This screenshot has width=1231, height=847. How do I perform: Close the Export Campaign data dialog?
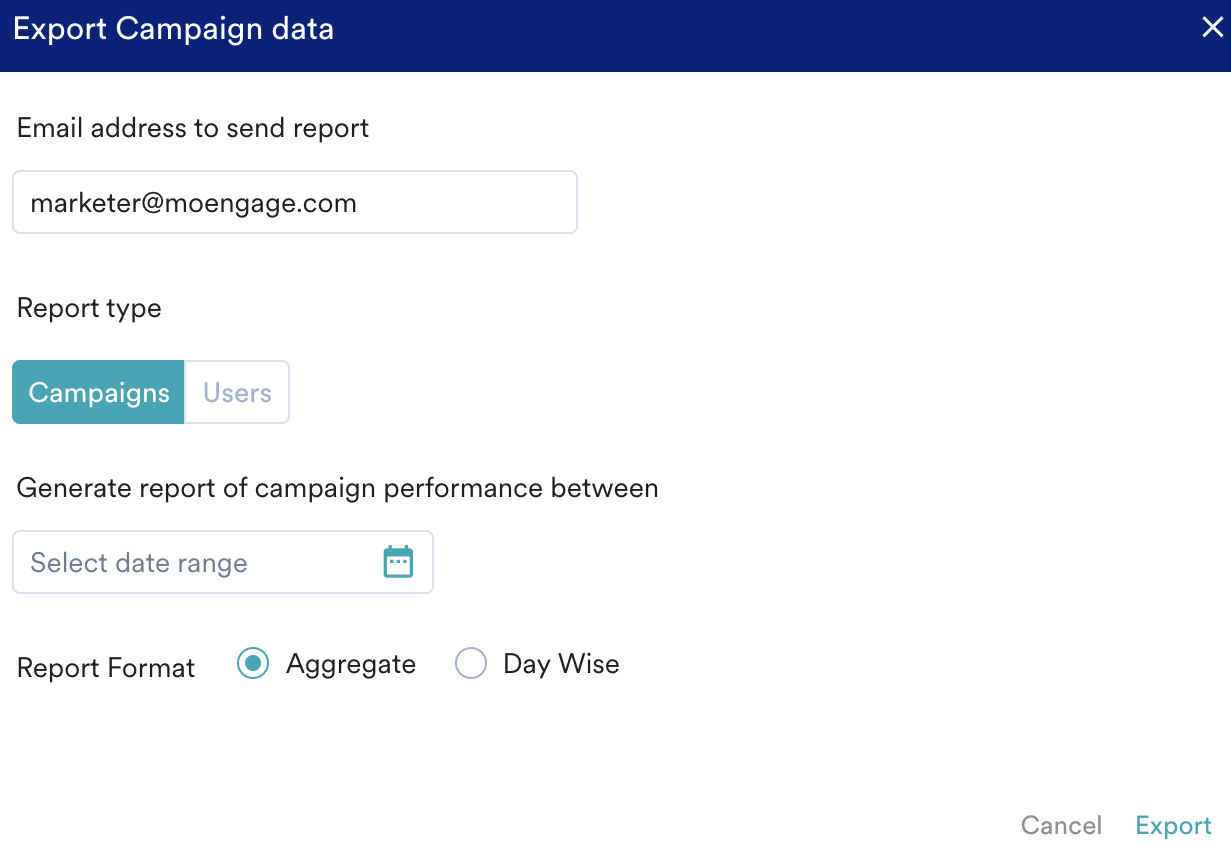click(x=1211, y=28)
